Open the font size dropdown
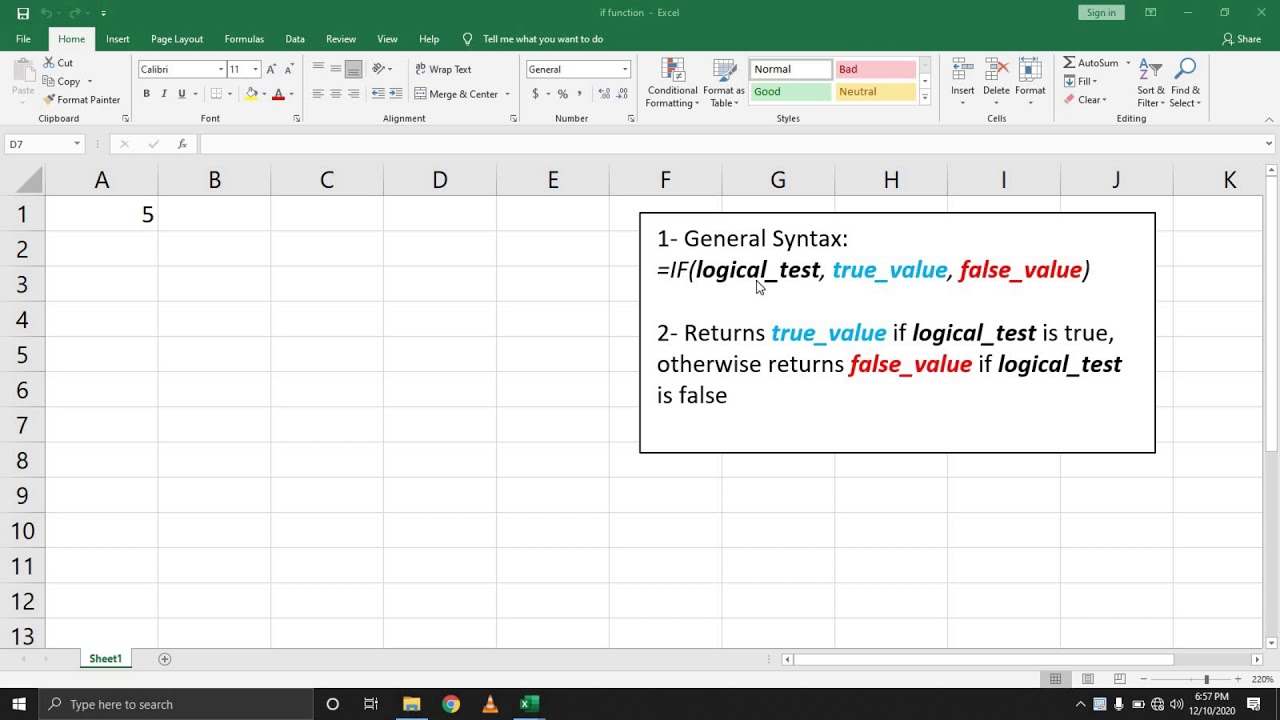This screenshot has width=1280, height=720. coord(255,69)
